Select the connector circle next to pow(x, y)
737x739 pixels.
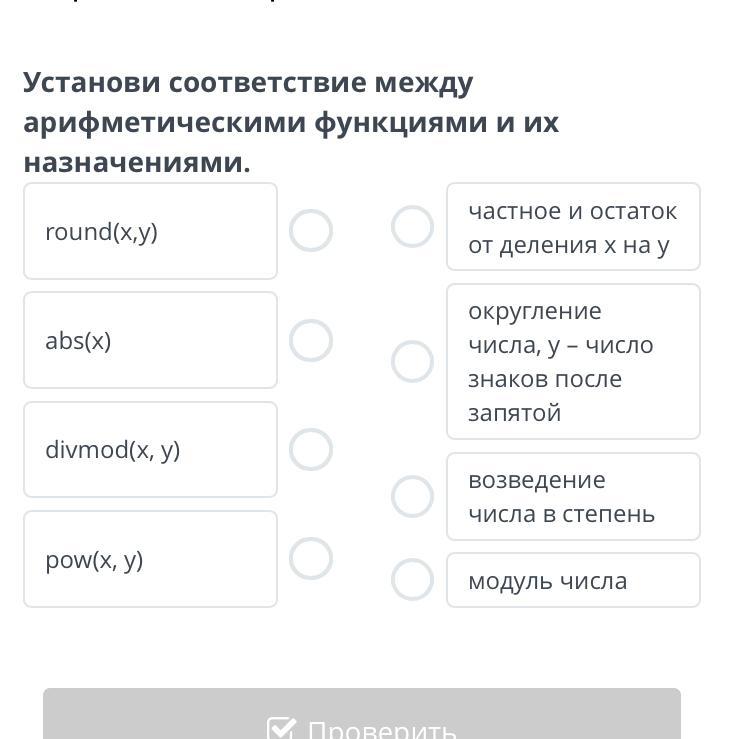311,559
